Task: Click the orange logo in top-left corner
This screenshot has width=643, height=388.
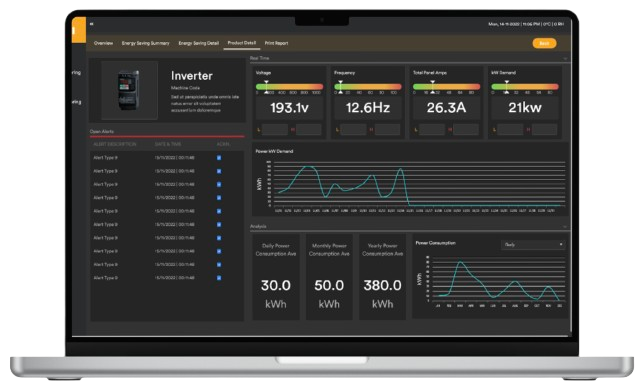Action: point(79,30)
